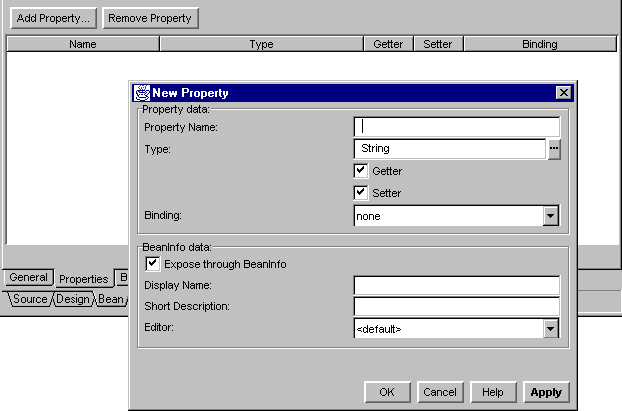
Task: Open the Design tab
Action: 72,299
